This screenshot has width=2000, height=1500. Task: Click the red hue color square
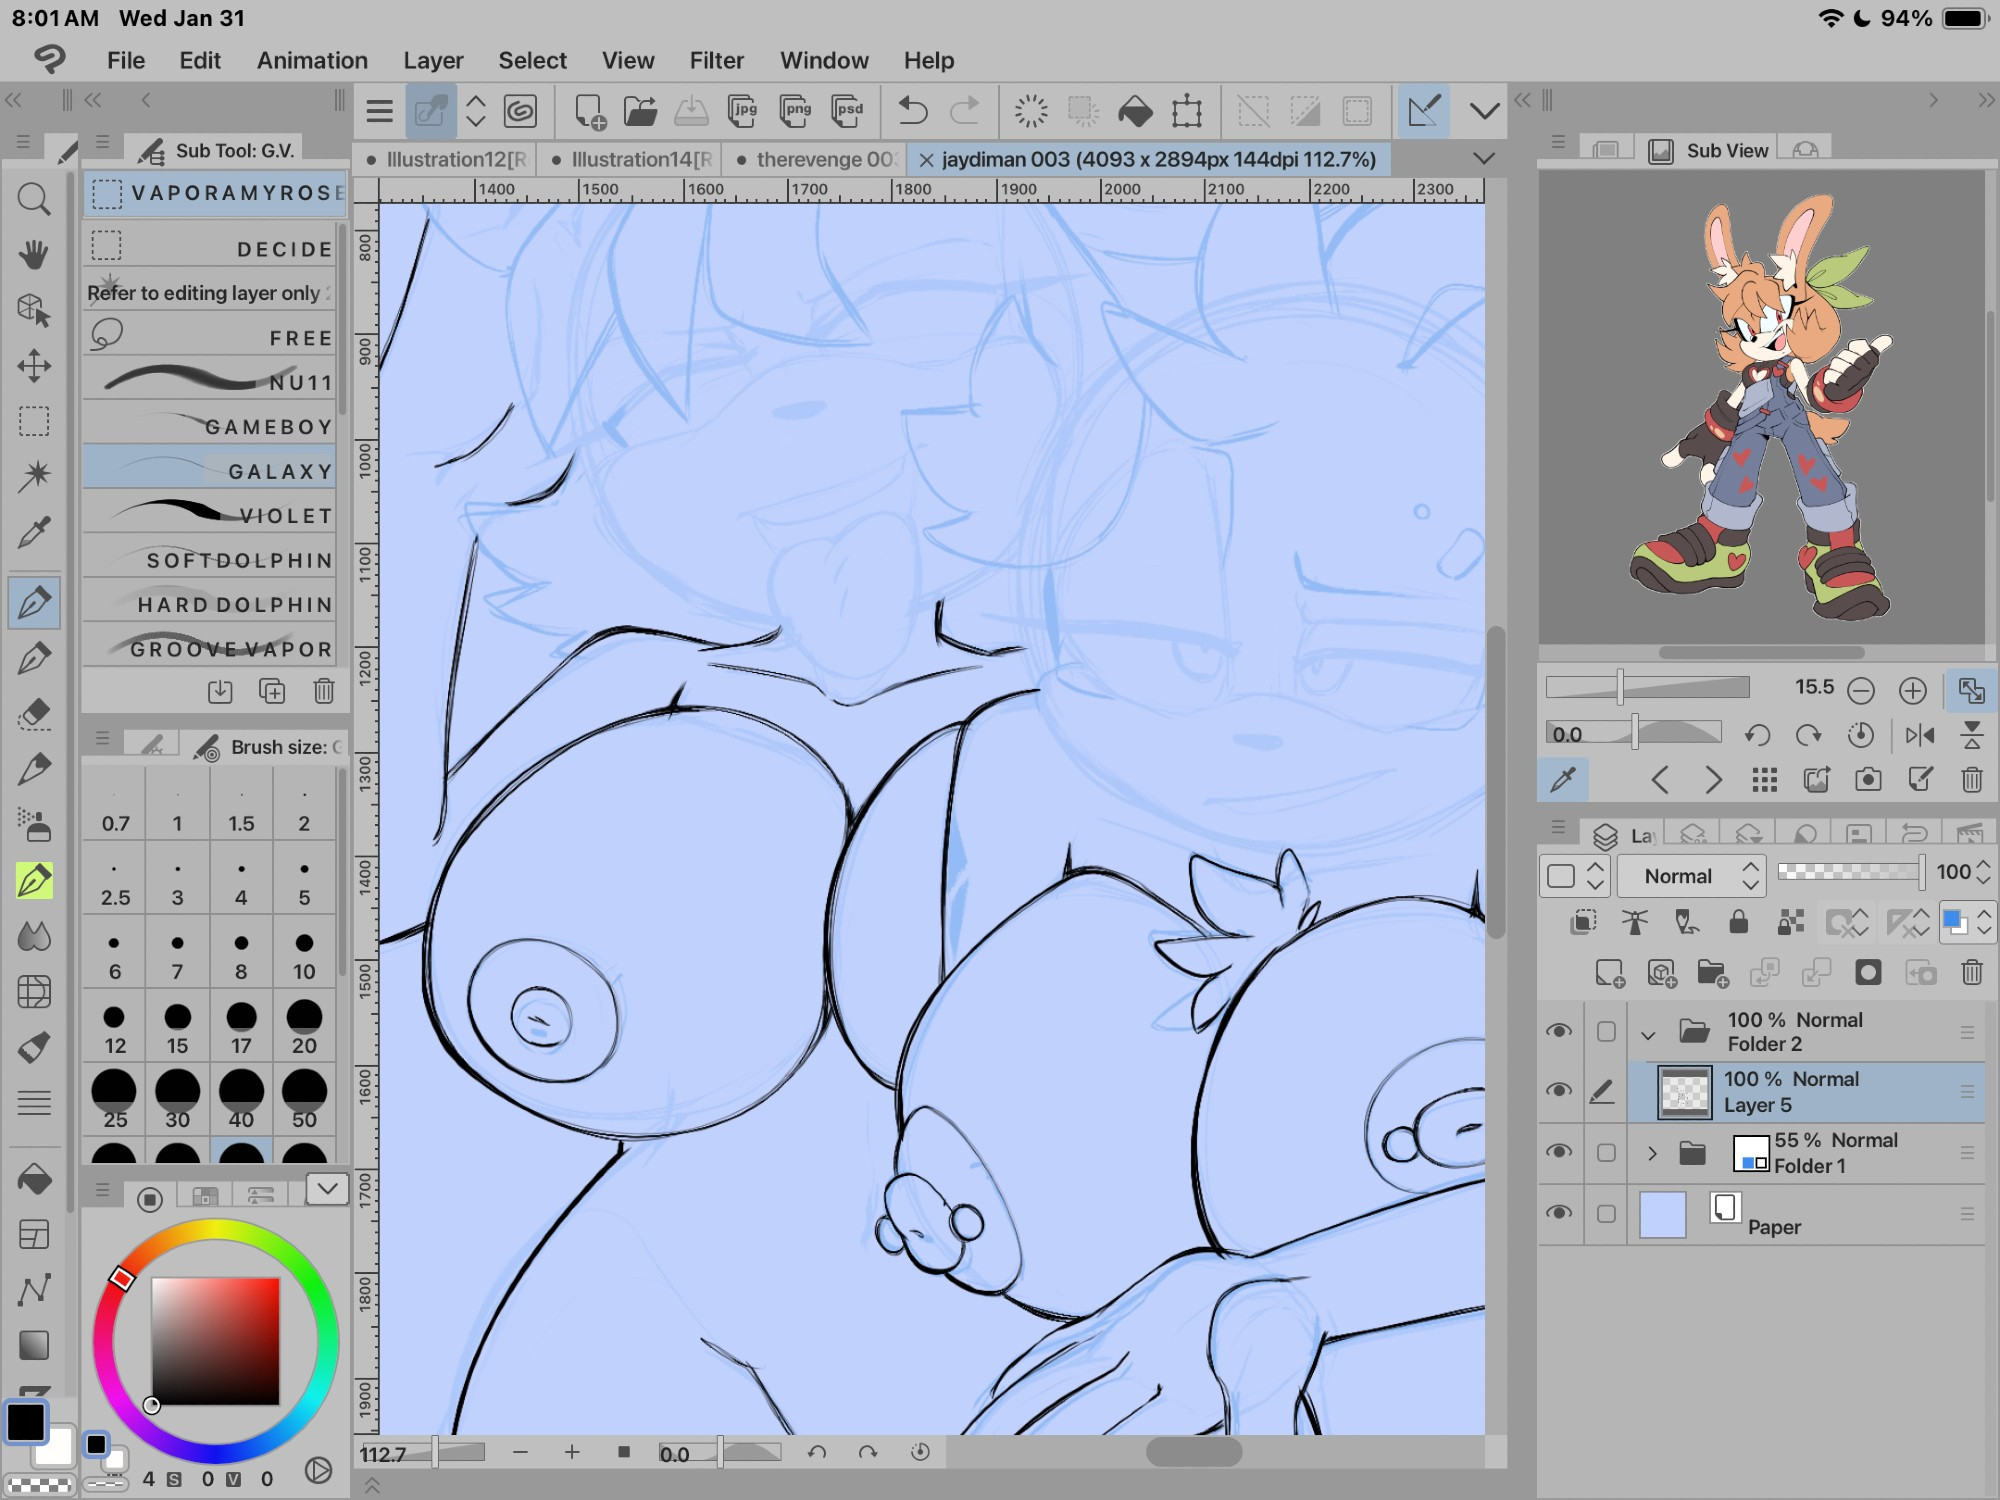coord(215,1341)
